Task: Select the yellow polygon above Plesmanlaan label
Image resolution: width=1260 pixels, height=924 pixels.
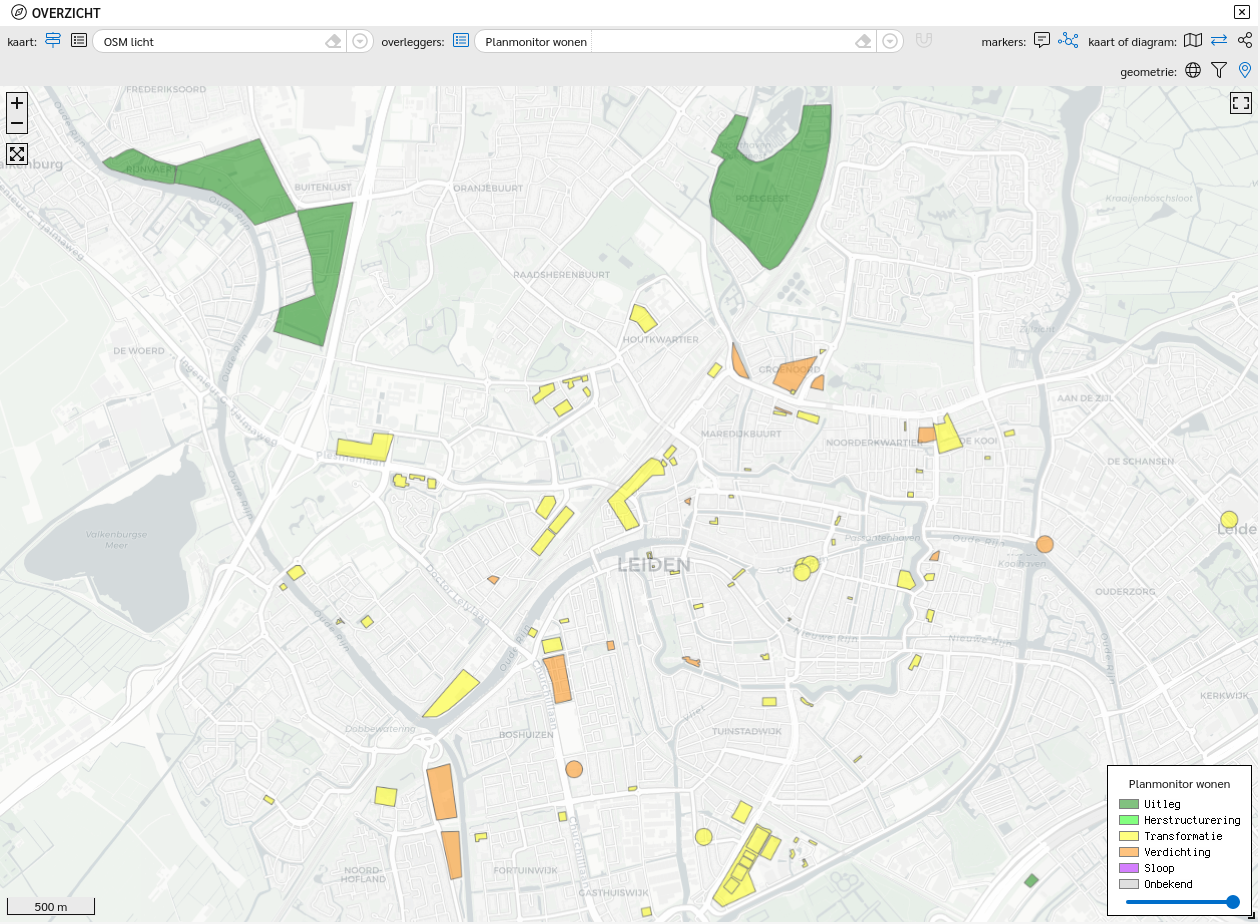Action: [365, 447]
